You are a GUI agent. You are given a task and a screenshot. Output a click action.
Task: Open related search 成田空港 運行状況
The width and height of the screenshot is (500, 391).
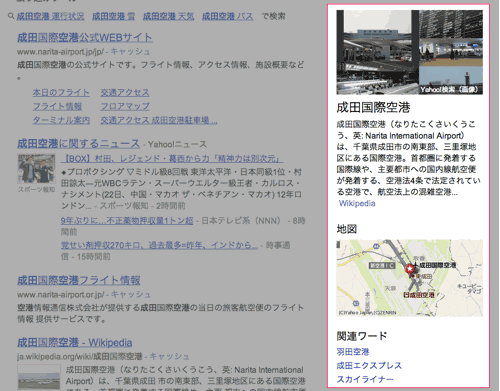[x=50, y=16]
